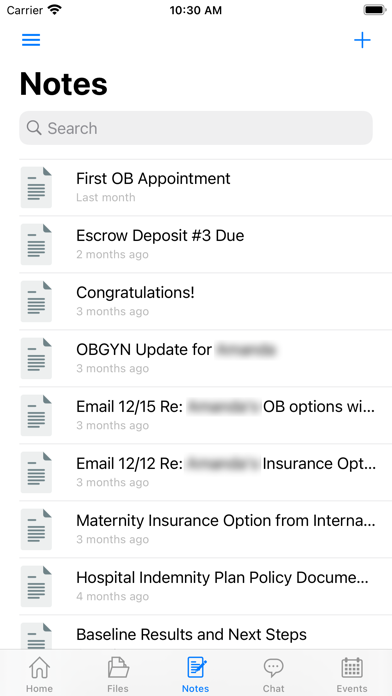Open Escrow Deposit #3 Due note
The image size is (392, 696).
tap(206, 245)
